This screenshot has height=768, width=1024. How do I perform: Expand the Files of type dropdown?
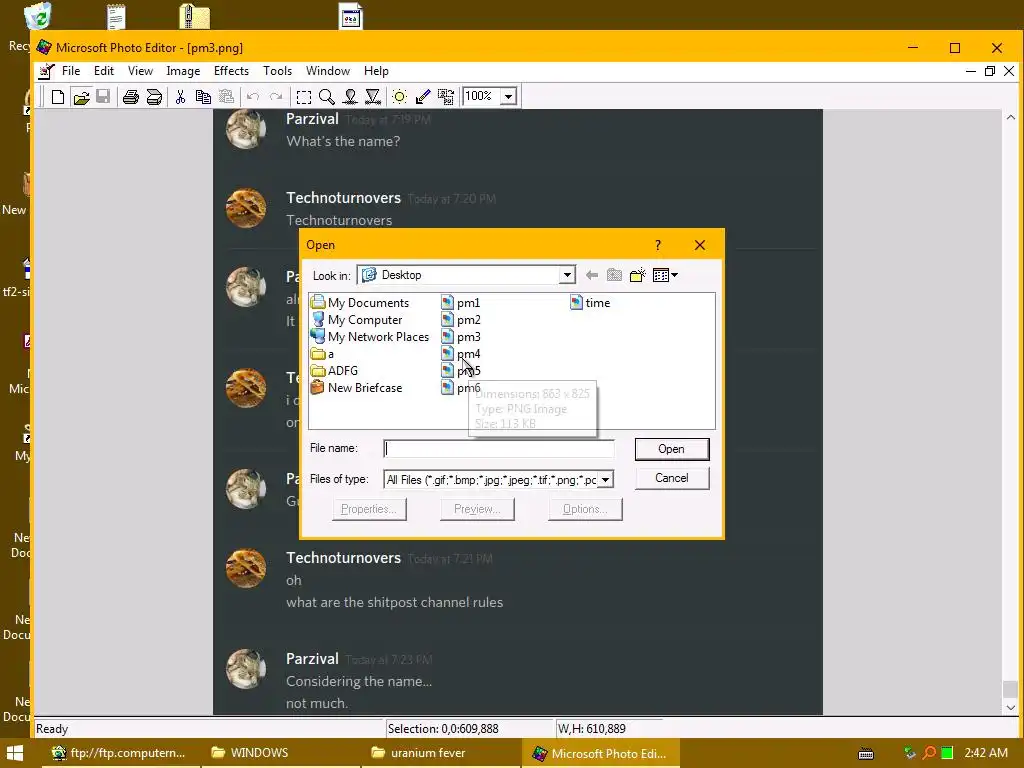click(x=605, y=480)
